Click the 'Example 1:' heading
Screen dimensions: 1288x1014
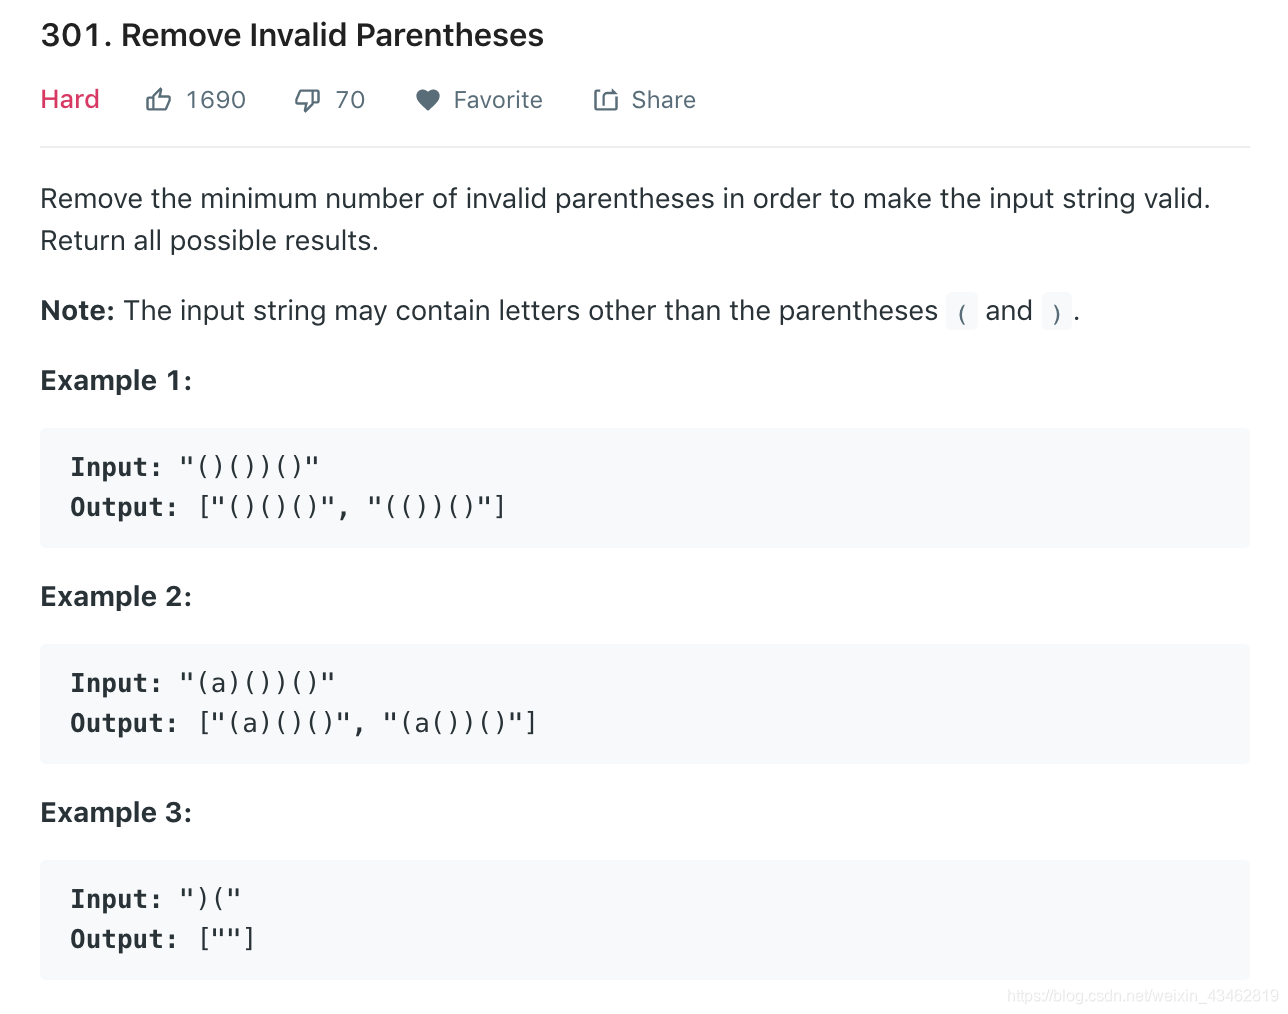[116, 381]
